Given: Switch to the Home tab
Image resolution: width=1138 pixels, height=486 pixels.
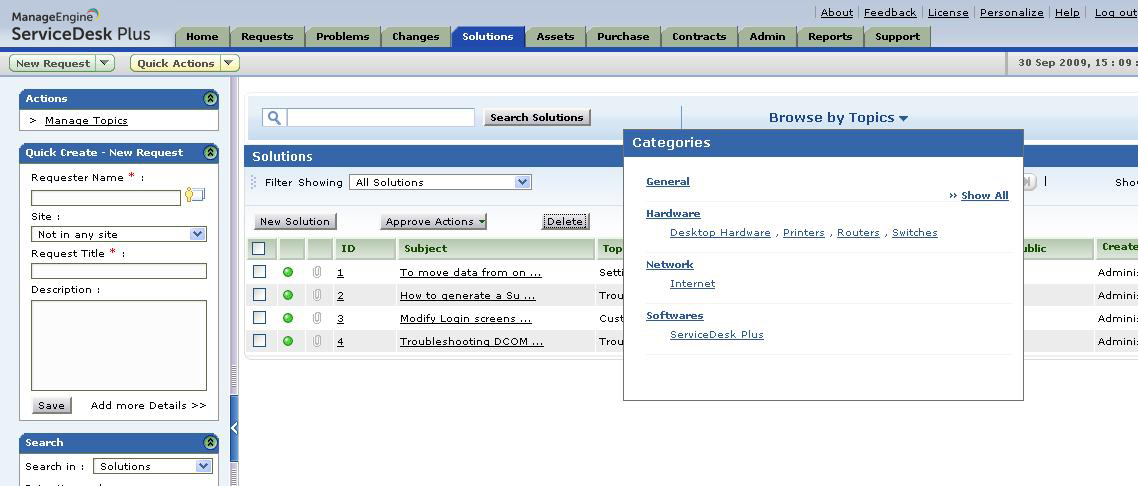Looking at the screenshot, I should pyautogui.click(x=202, y=36).
